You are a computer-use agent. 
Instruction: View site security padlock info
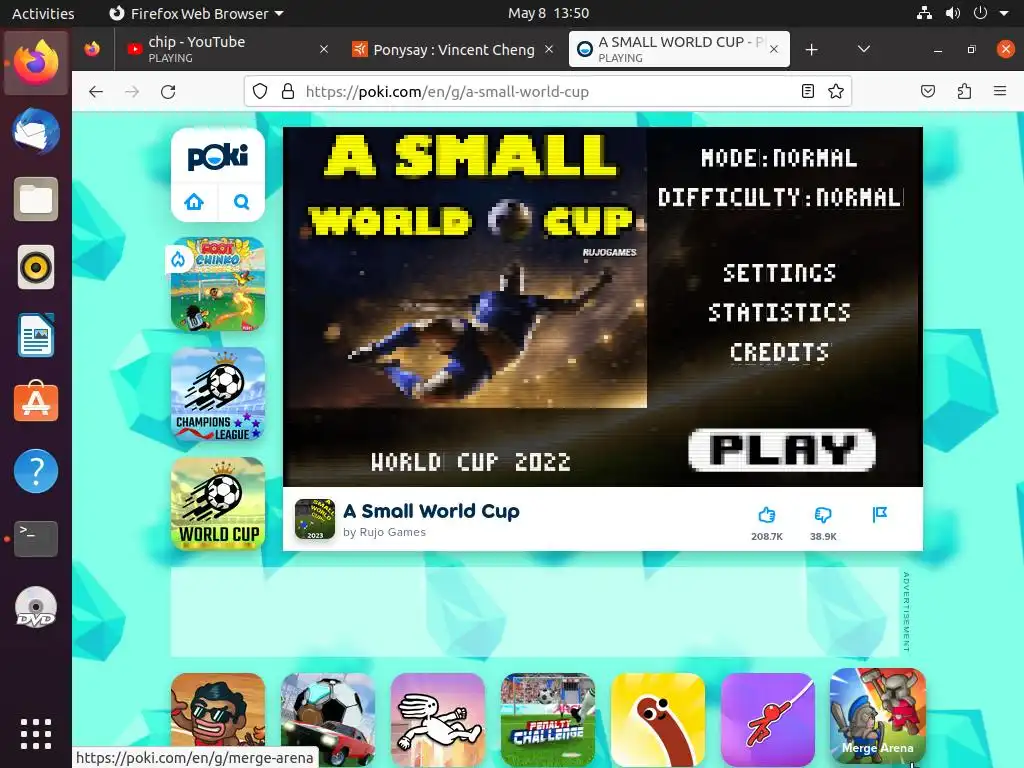point(287,91)
